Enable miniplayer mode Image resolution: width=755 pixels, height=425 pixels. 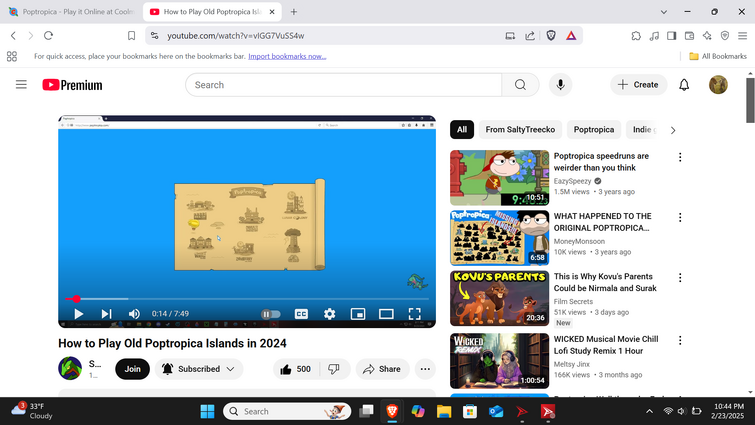pos(358,314)
